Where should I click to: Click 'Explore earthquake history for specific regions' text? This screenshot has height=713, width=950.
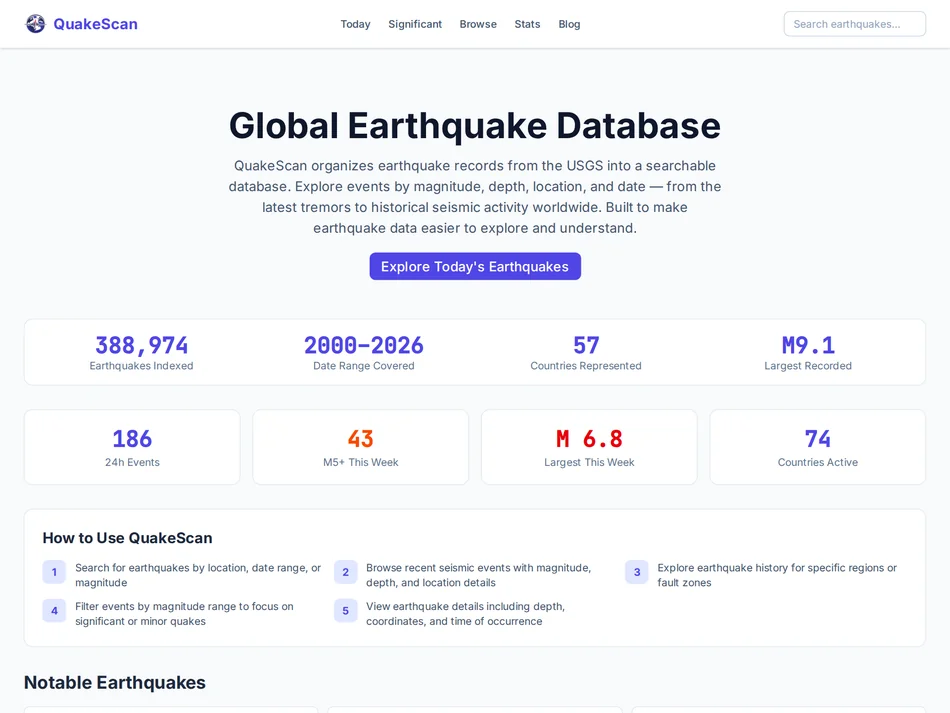(777, 575)
